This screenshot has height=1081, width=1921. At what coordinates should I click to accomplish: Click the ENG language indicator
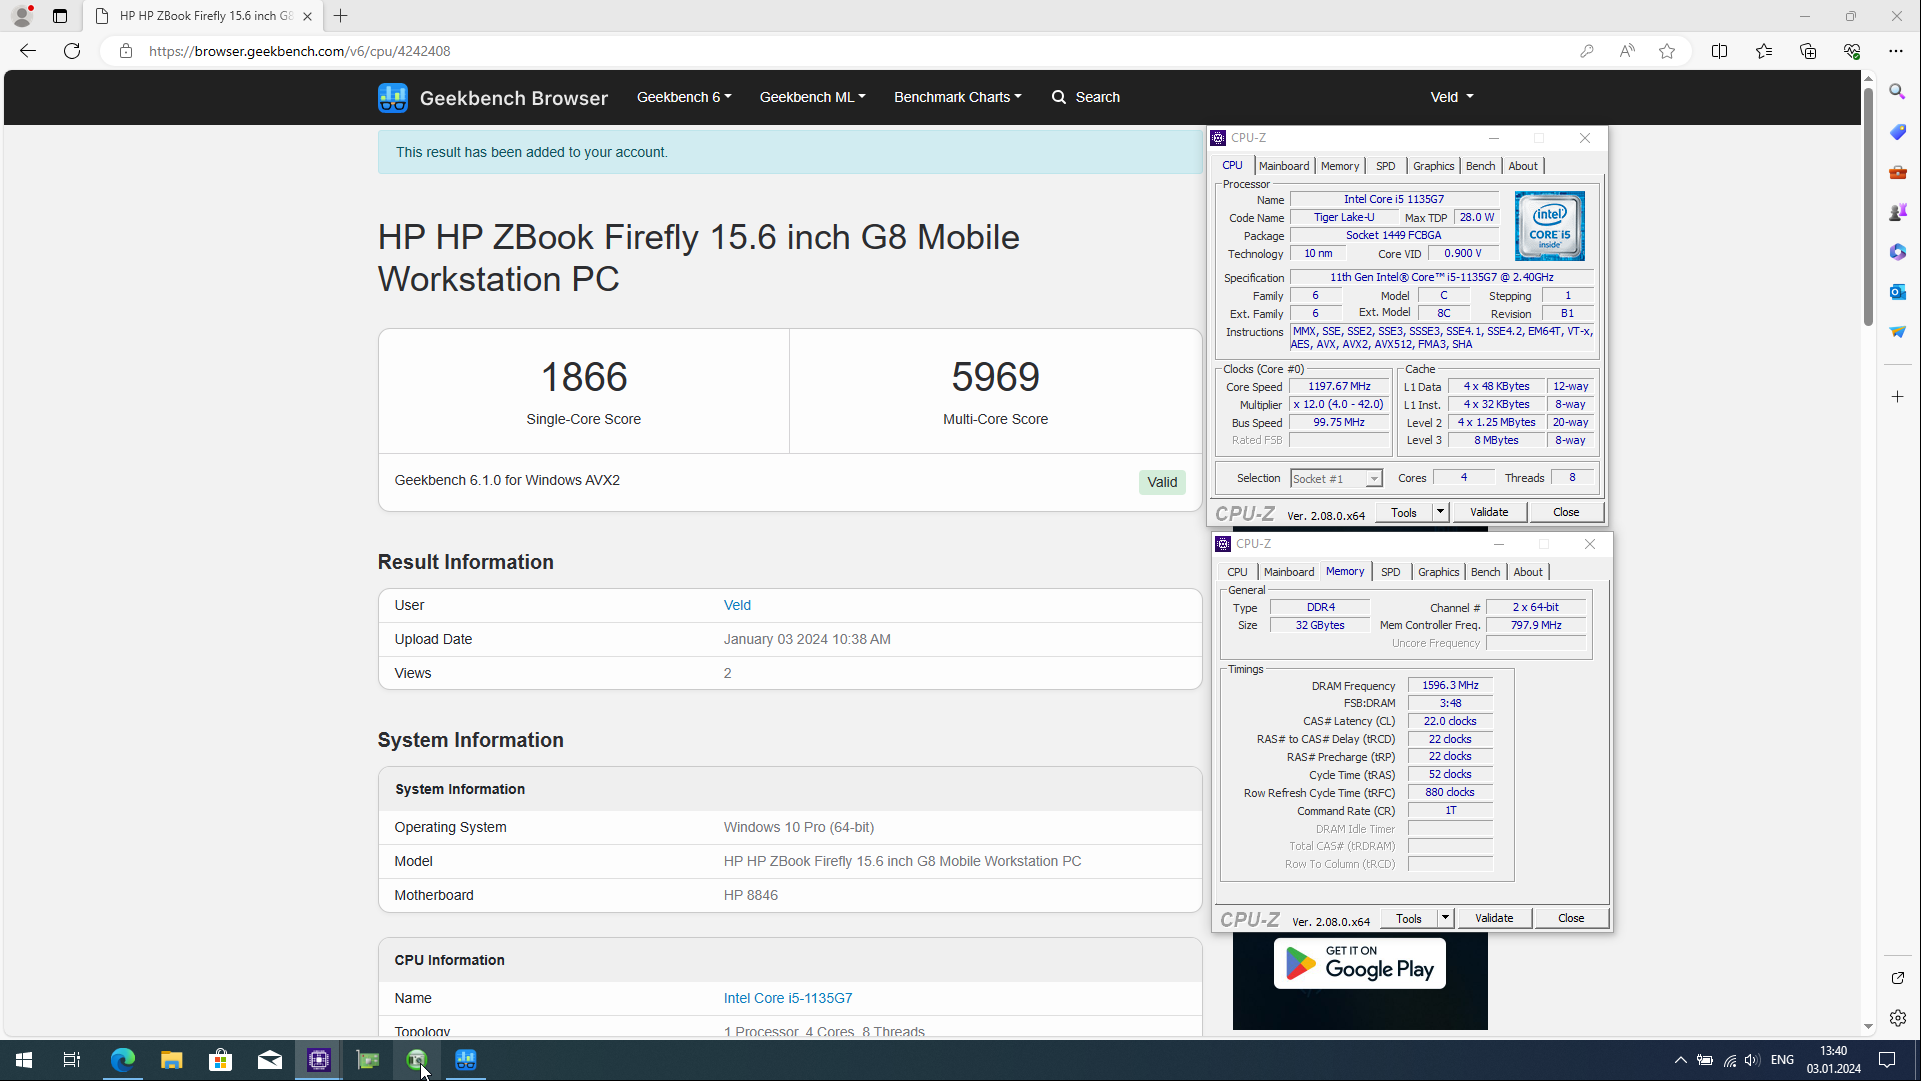click(1782, 1060)
